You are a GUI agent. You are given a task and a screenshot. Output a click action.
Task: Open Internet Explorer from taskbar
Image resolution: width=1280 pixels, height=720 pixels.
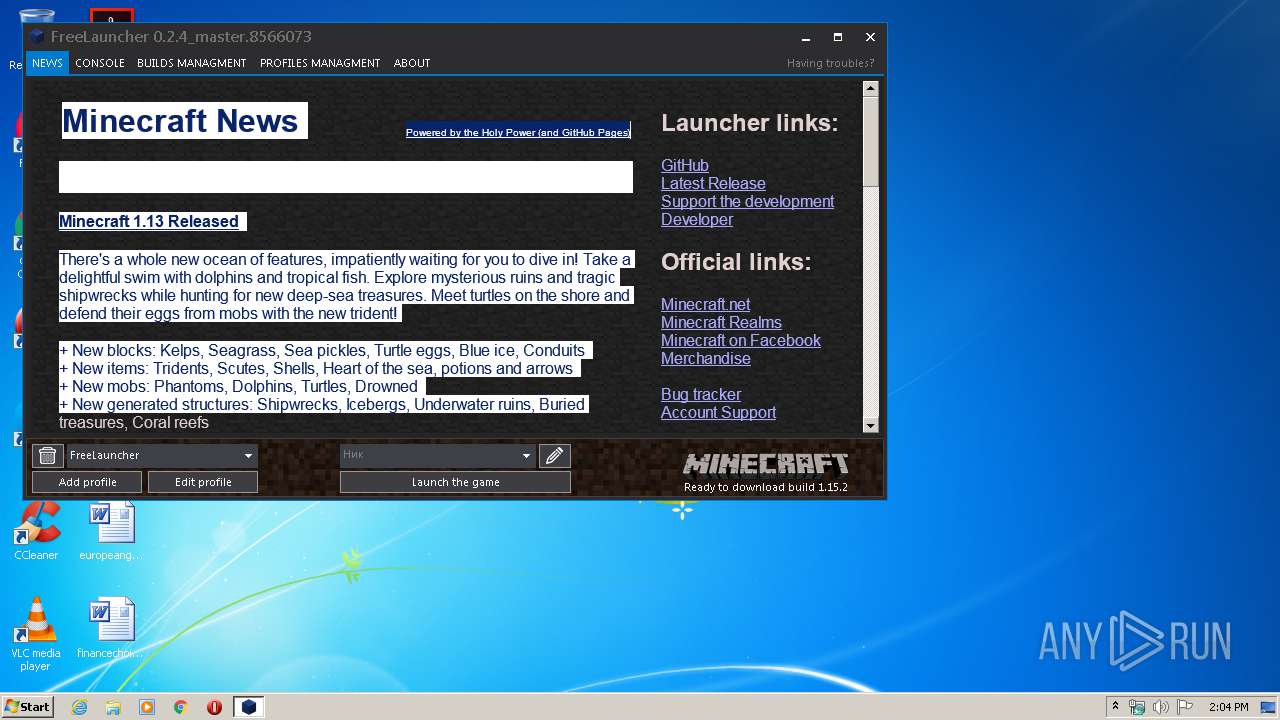pos(79,707)
